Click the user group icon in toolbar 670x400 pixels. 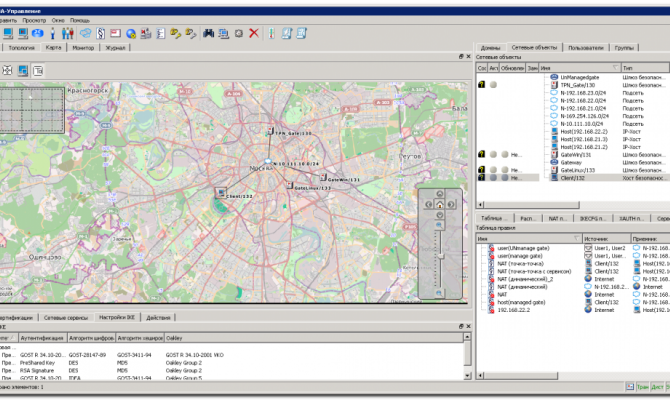tap(67, 32)
